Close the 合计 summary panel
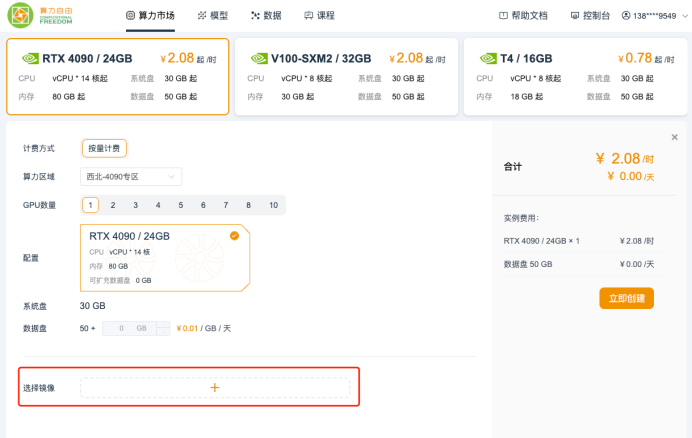 674,137
